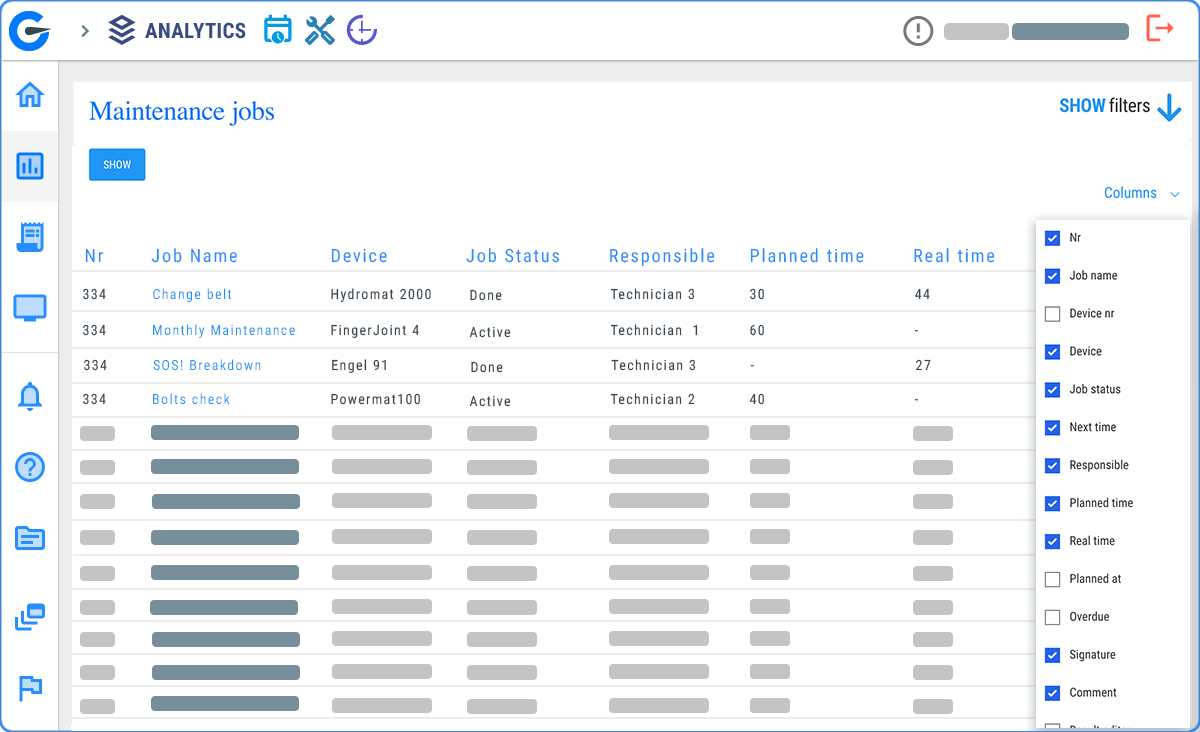Viewport: 1200px width, 732px height.
Task: Sort by Responsible column header
Action: tap(662, 257)
